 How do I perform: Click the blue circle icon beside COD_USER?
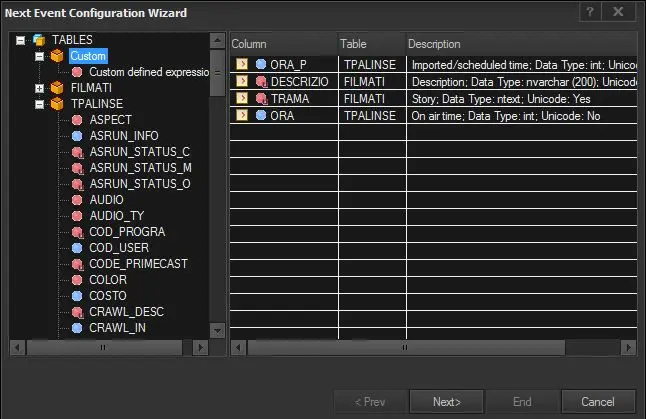point(77,247)
